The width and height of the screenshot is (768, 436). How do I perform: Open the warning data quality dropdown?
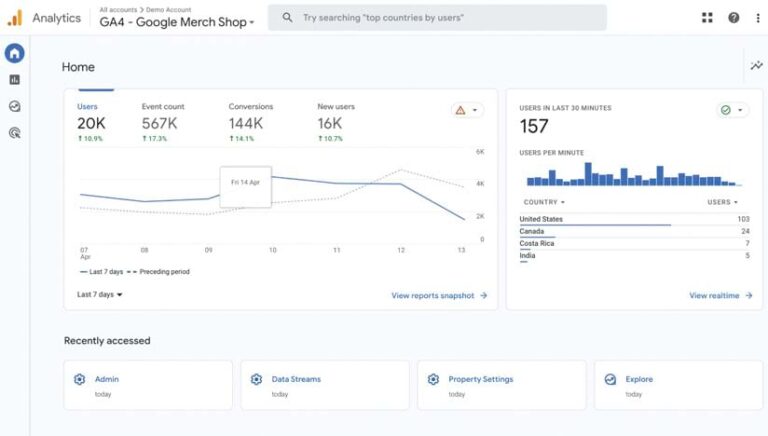[467, 110]
